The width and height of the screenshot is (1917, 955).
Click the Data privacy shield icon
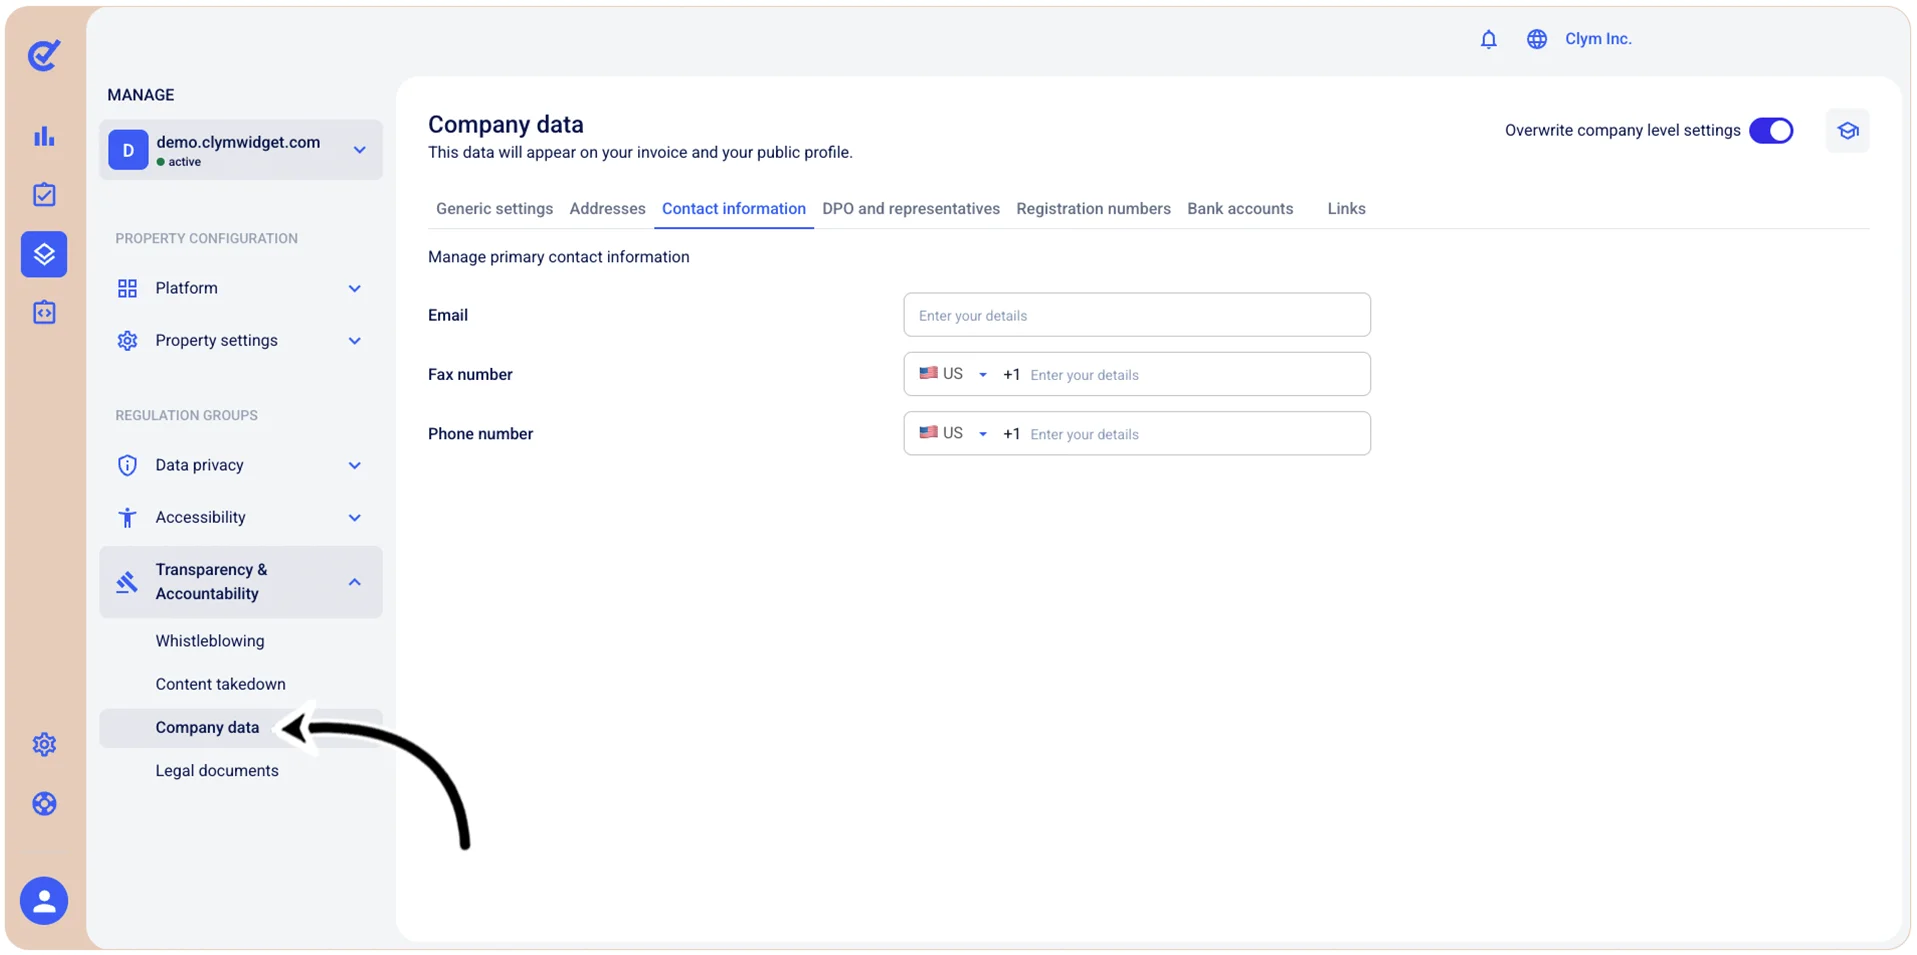pyautogui.click(x=127, y=465)
